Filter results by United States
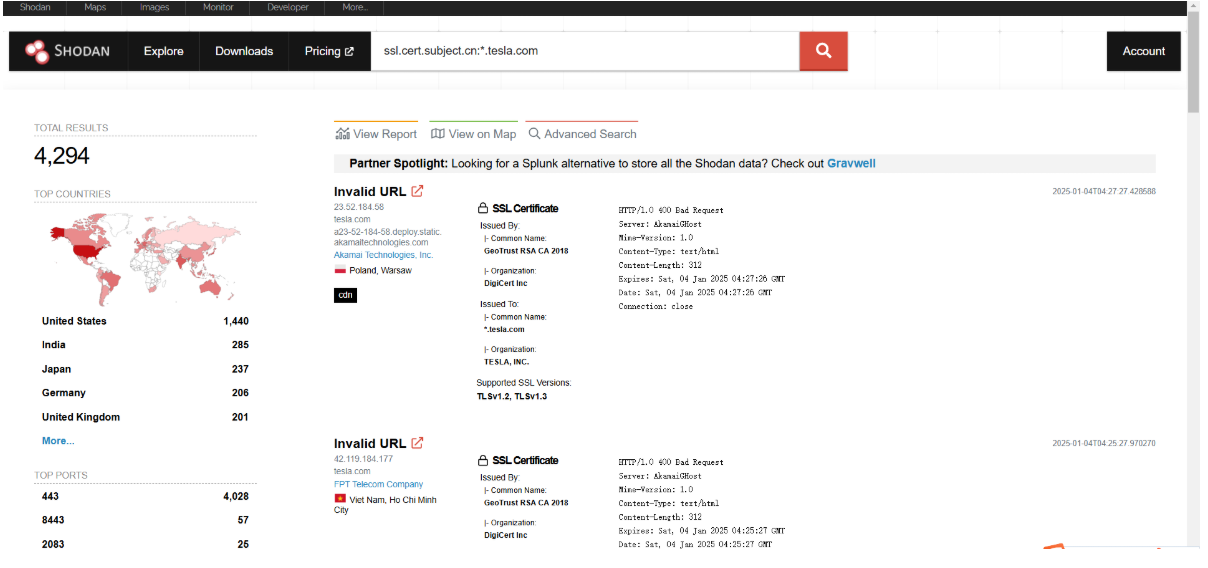 point(74,321)
